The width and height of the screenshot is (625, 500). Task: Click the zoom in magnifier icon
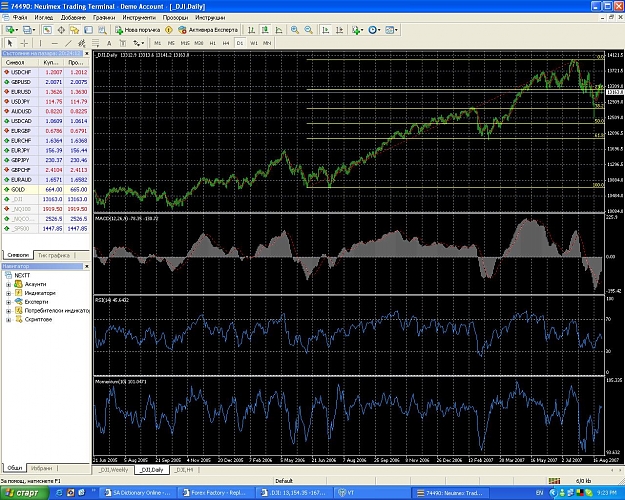295,30
